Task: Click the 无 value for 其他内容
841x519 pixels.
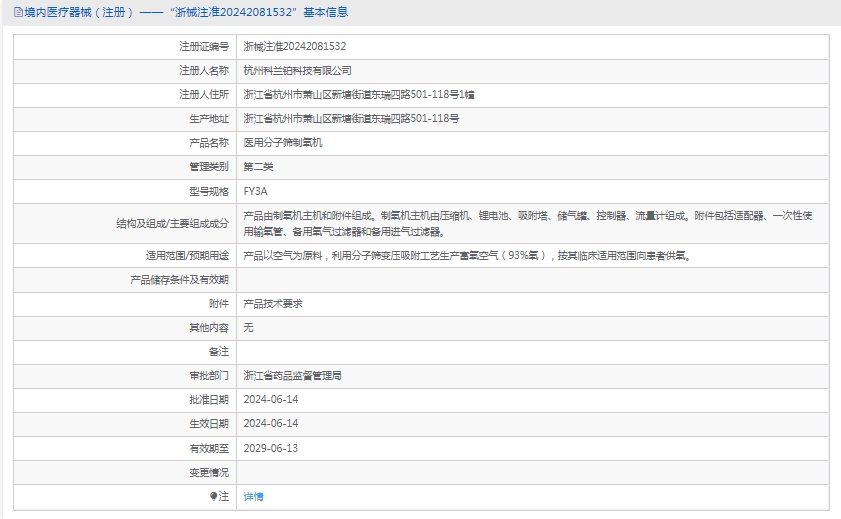Action: click(x=249, y=327)
